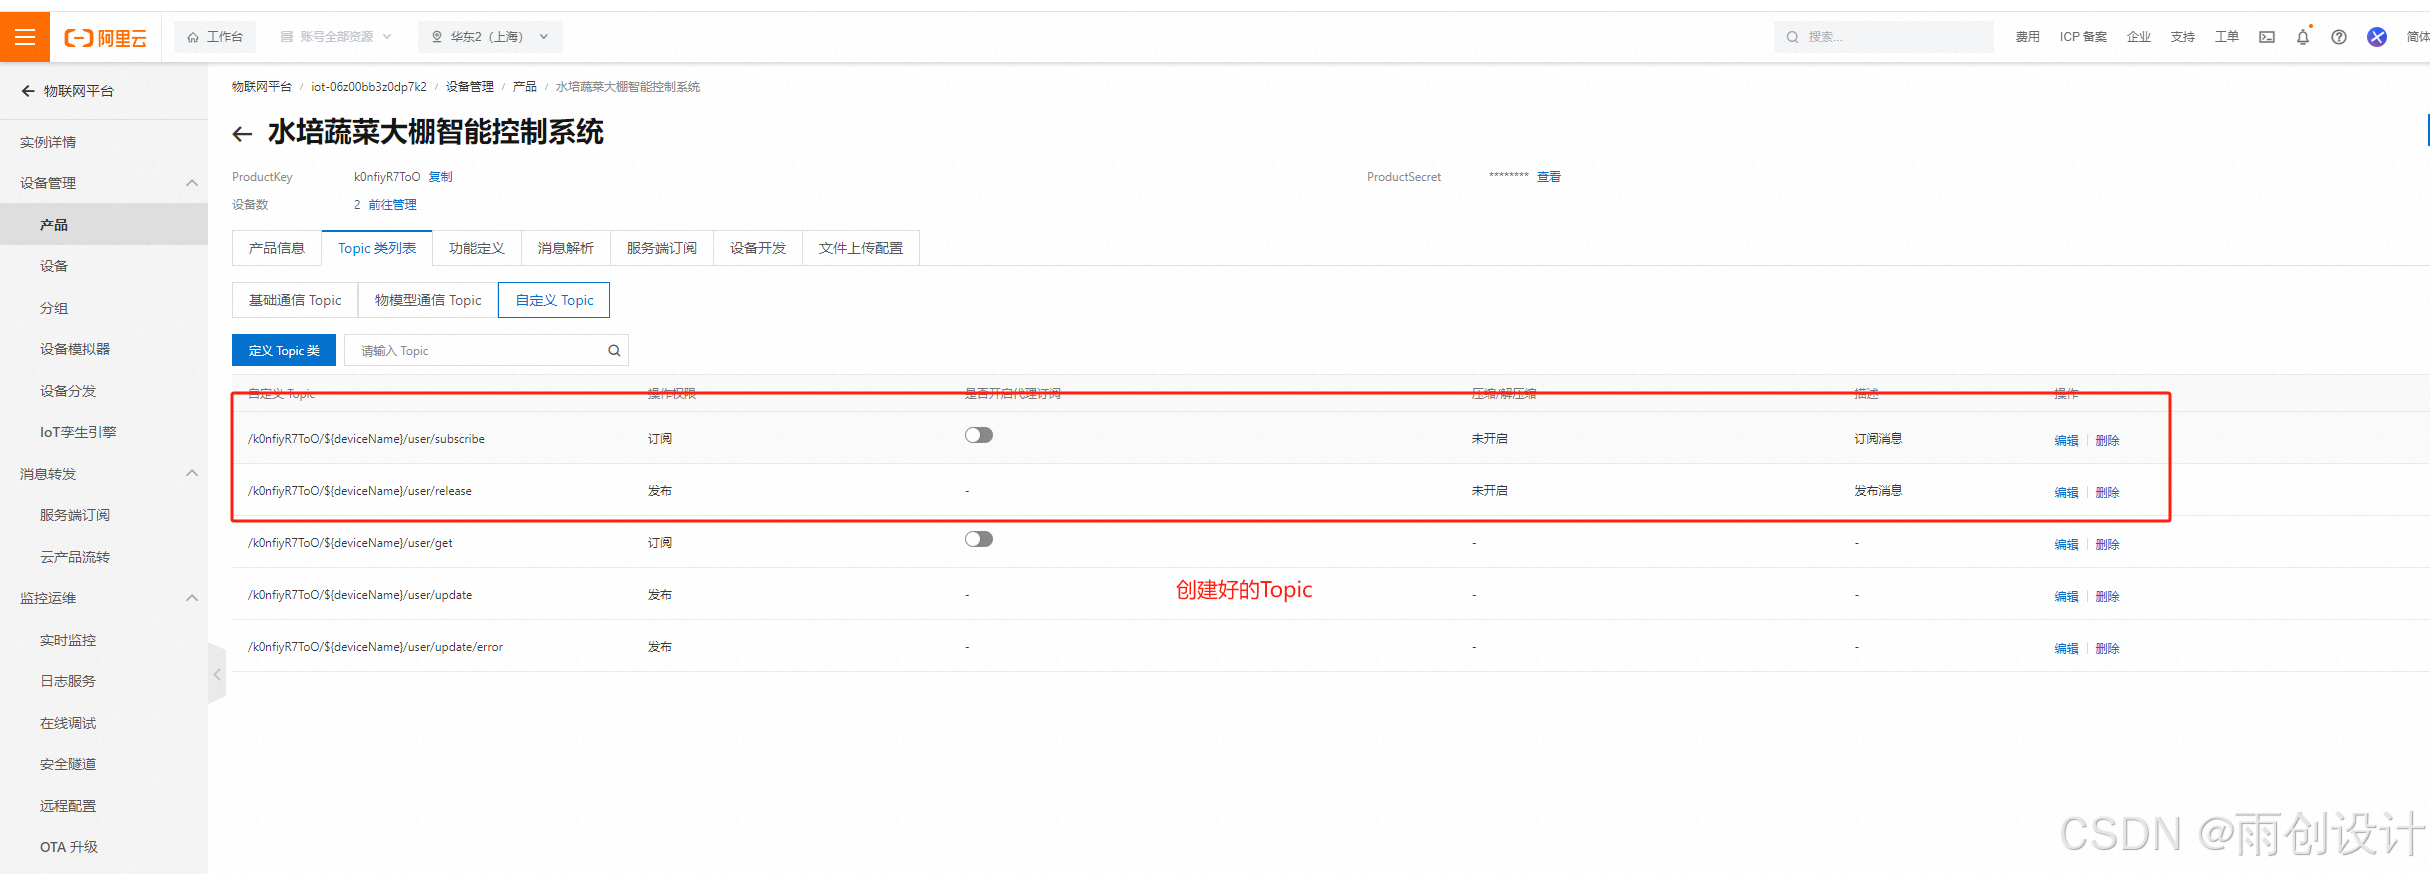Open the help question mark icon
This screenshot has width=2430, height=874.
click(2339, 37)
